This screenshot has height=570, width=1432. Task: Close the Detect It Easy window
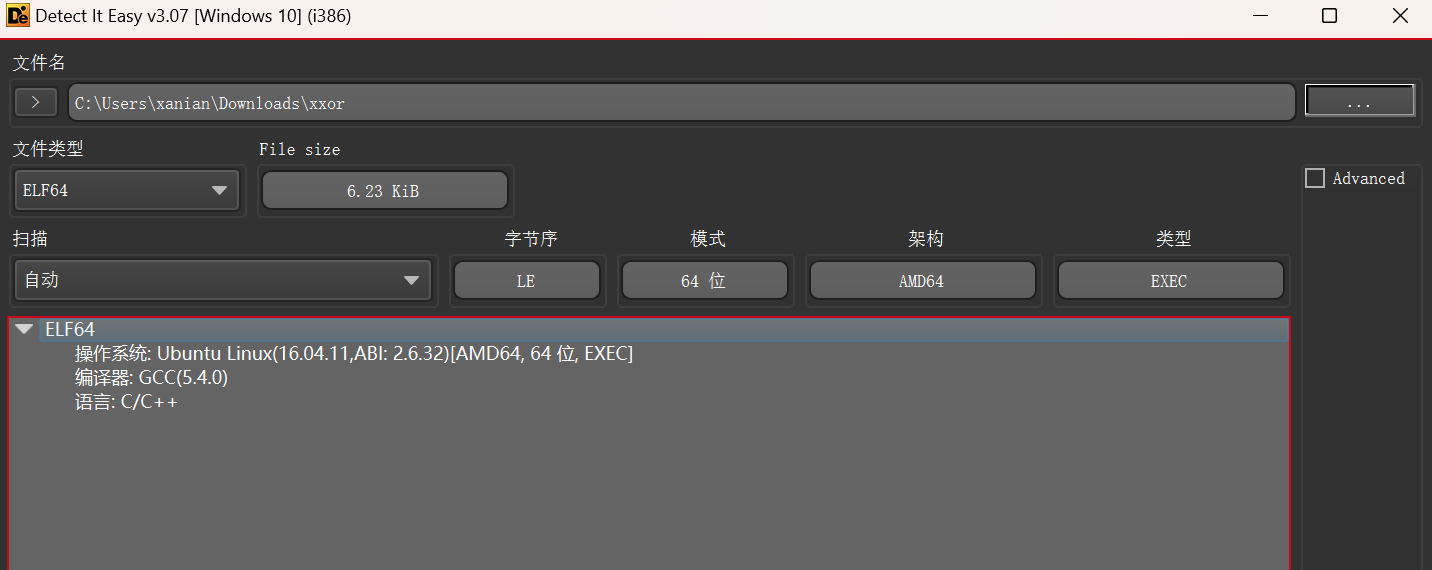[1399, 16]
